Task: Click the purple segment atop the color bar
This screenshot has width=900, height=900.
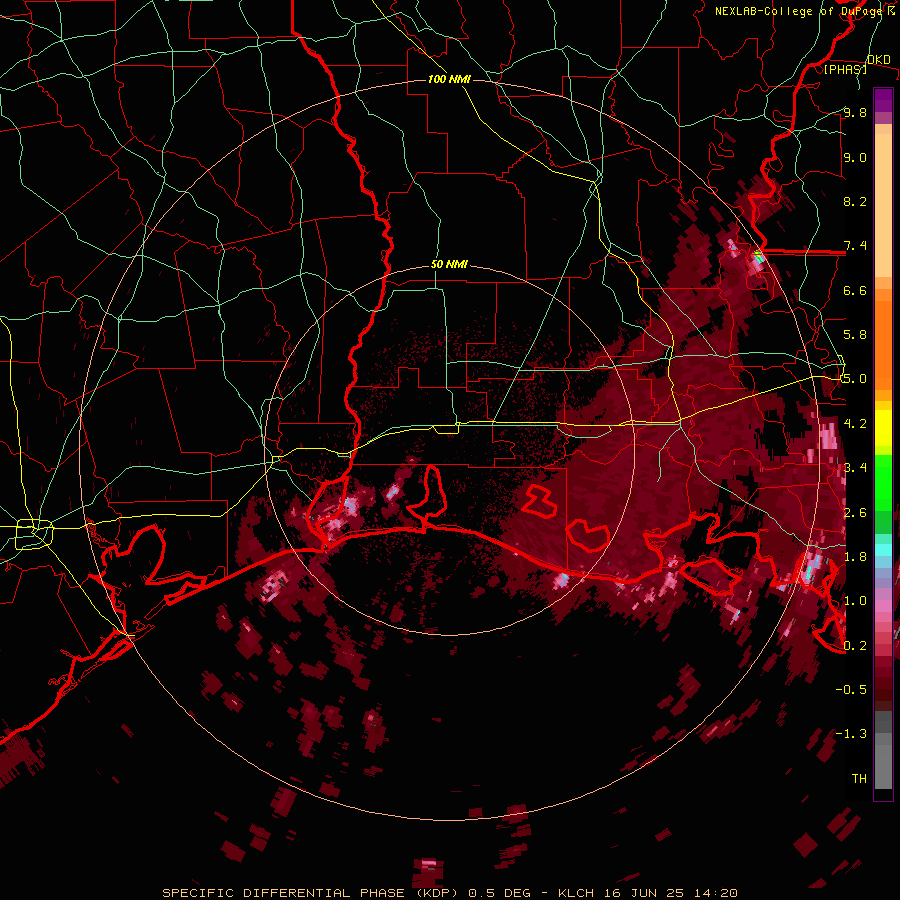Action: pyautogui.click(x=883, y=100)
